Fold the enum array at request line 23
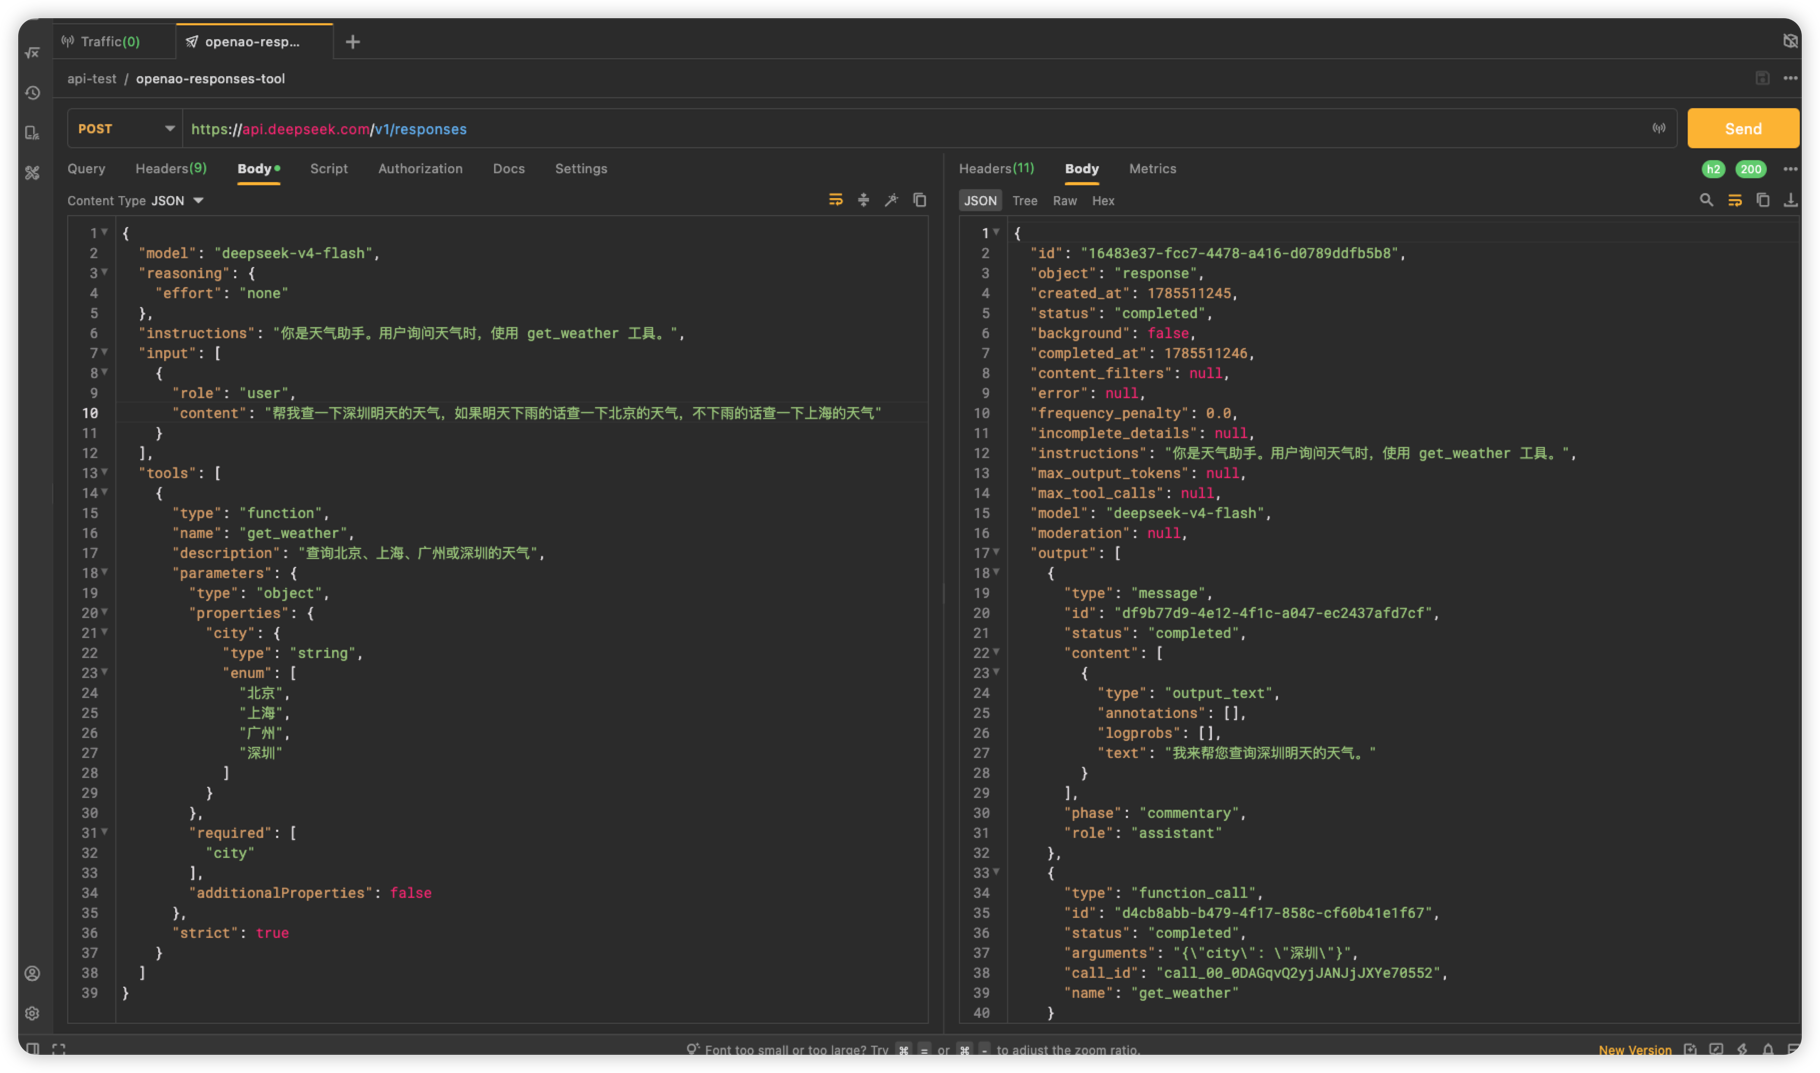The image size is (1820, 1073). (x=104, y=672)
